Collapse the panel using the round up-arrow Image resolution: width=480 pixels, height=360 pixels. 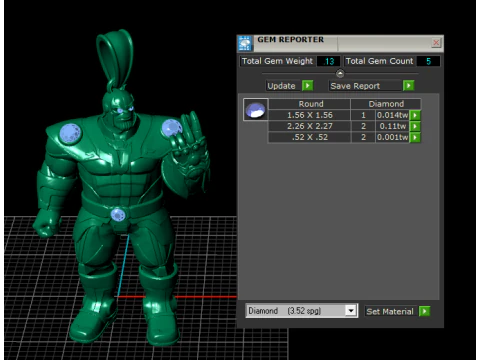pos(340,73)
